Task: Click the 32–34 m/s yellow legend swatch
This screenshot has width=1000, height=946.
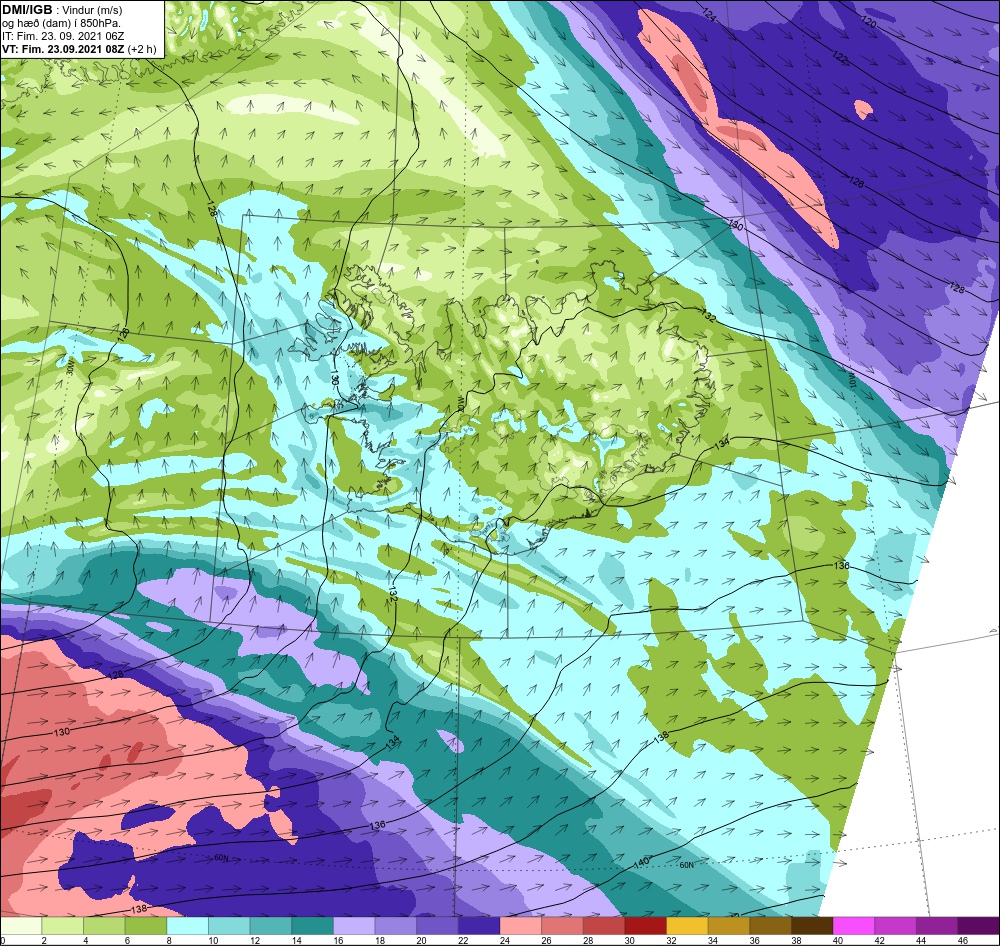Action: [x=688, y=925]
